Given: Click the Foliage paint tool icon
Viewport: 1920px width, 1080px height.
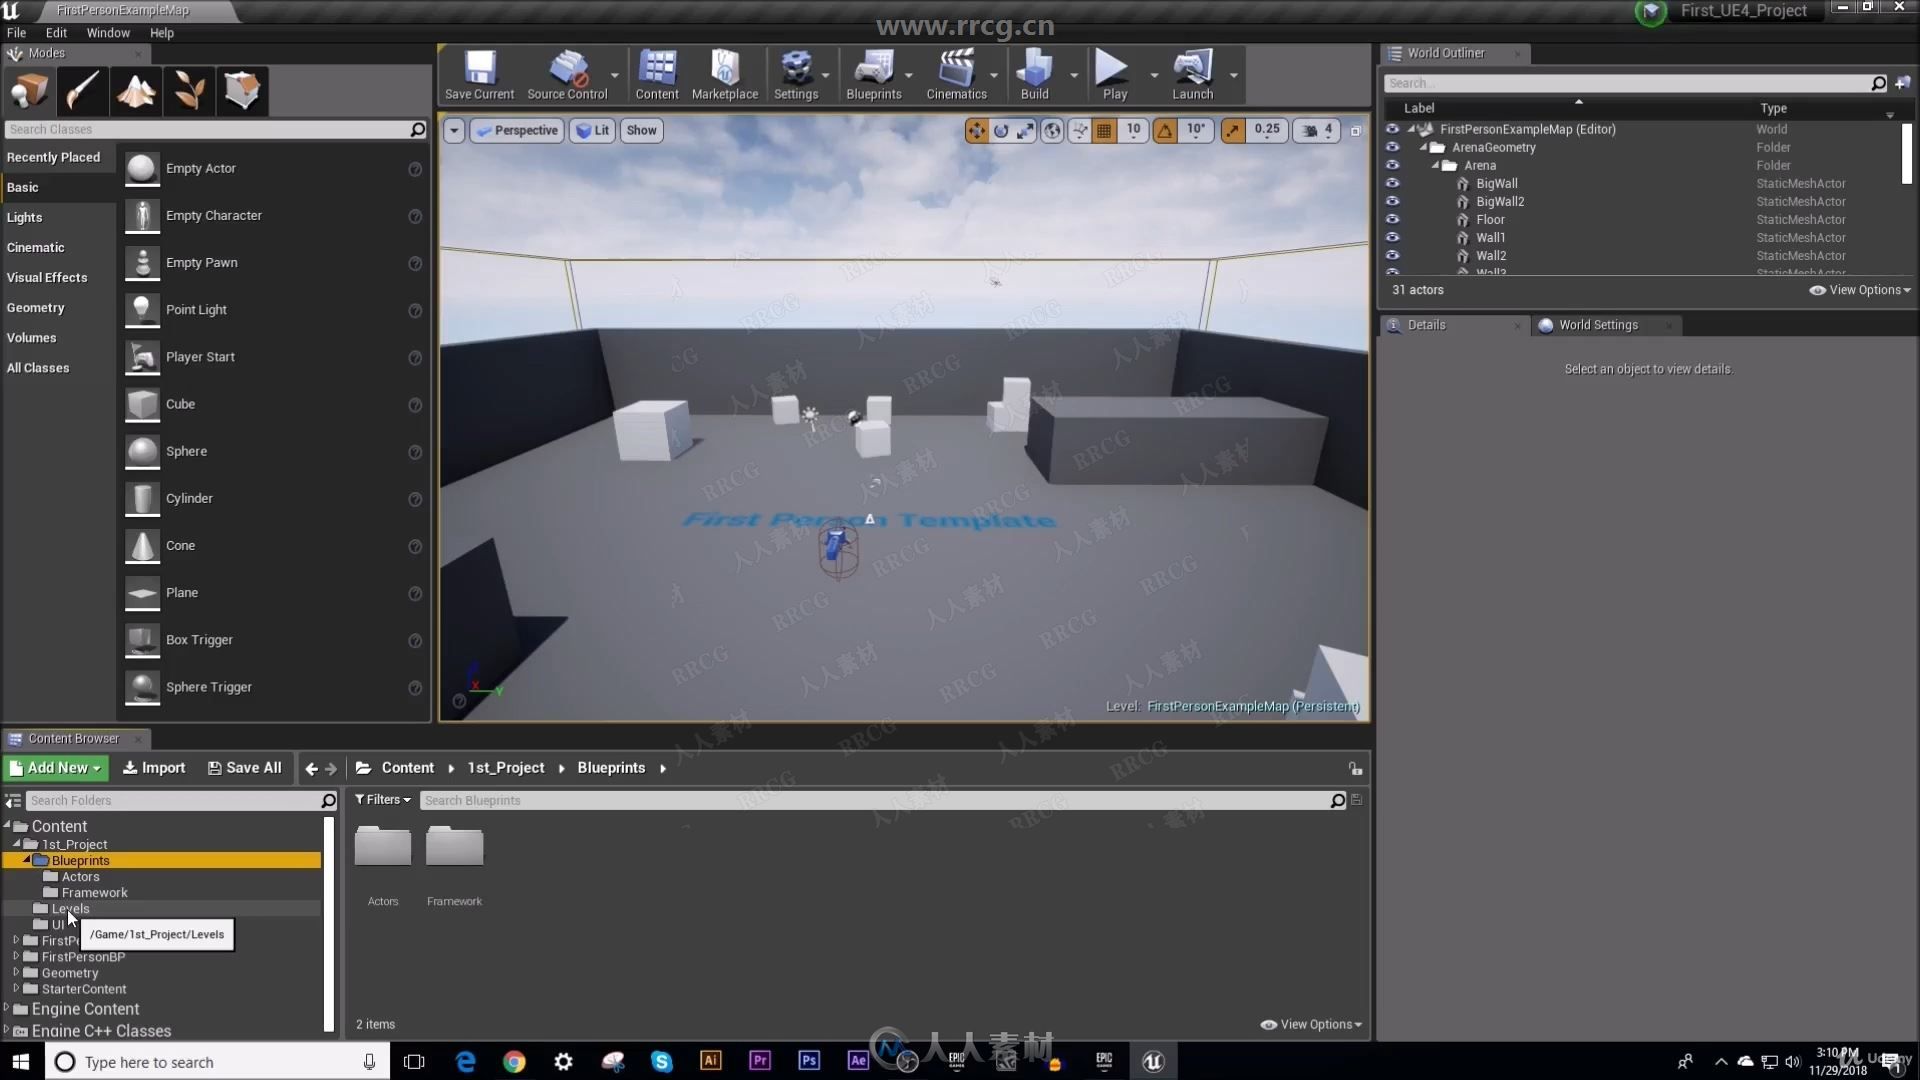Looking at the screenshot, I should [x=189, y=90].
